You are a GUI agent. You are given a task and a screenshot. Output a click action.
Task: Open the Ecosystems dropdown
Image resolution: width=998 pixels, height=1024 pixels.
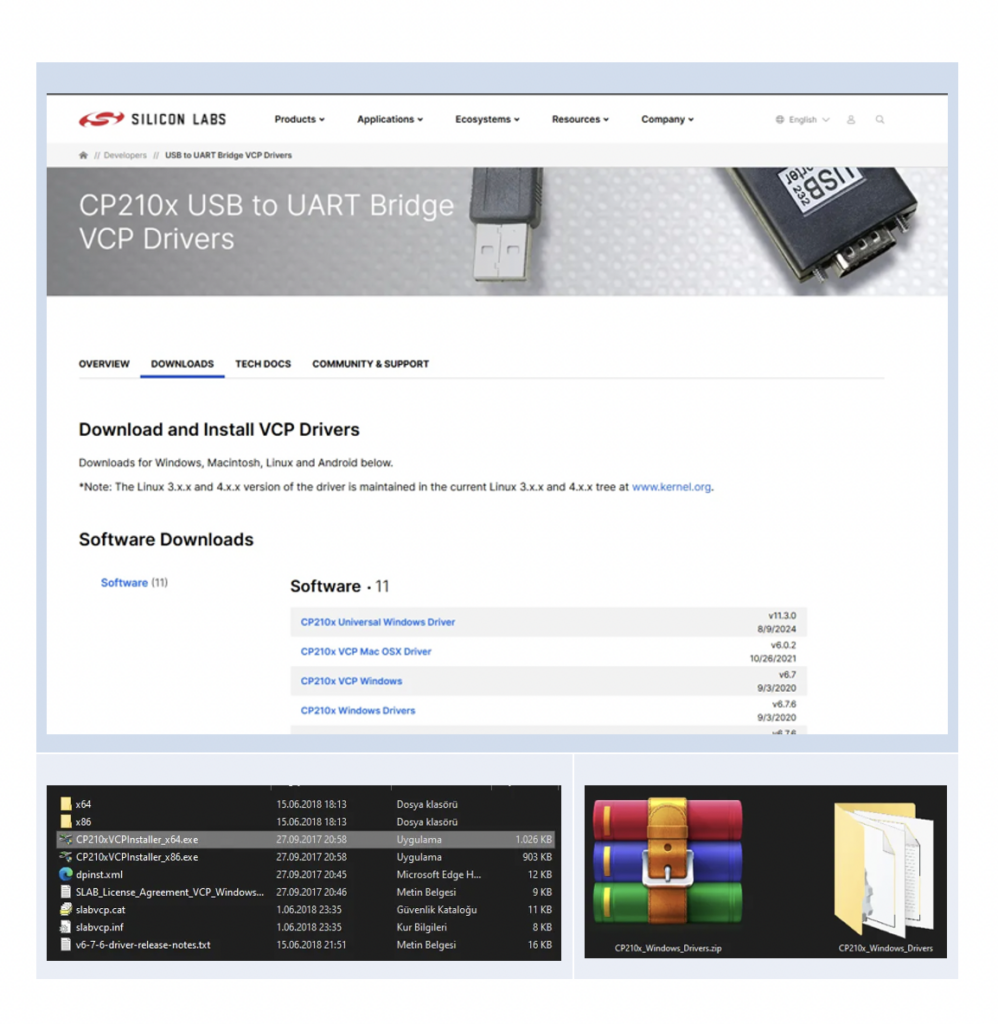pos(487,119)
